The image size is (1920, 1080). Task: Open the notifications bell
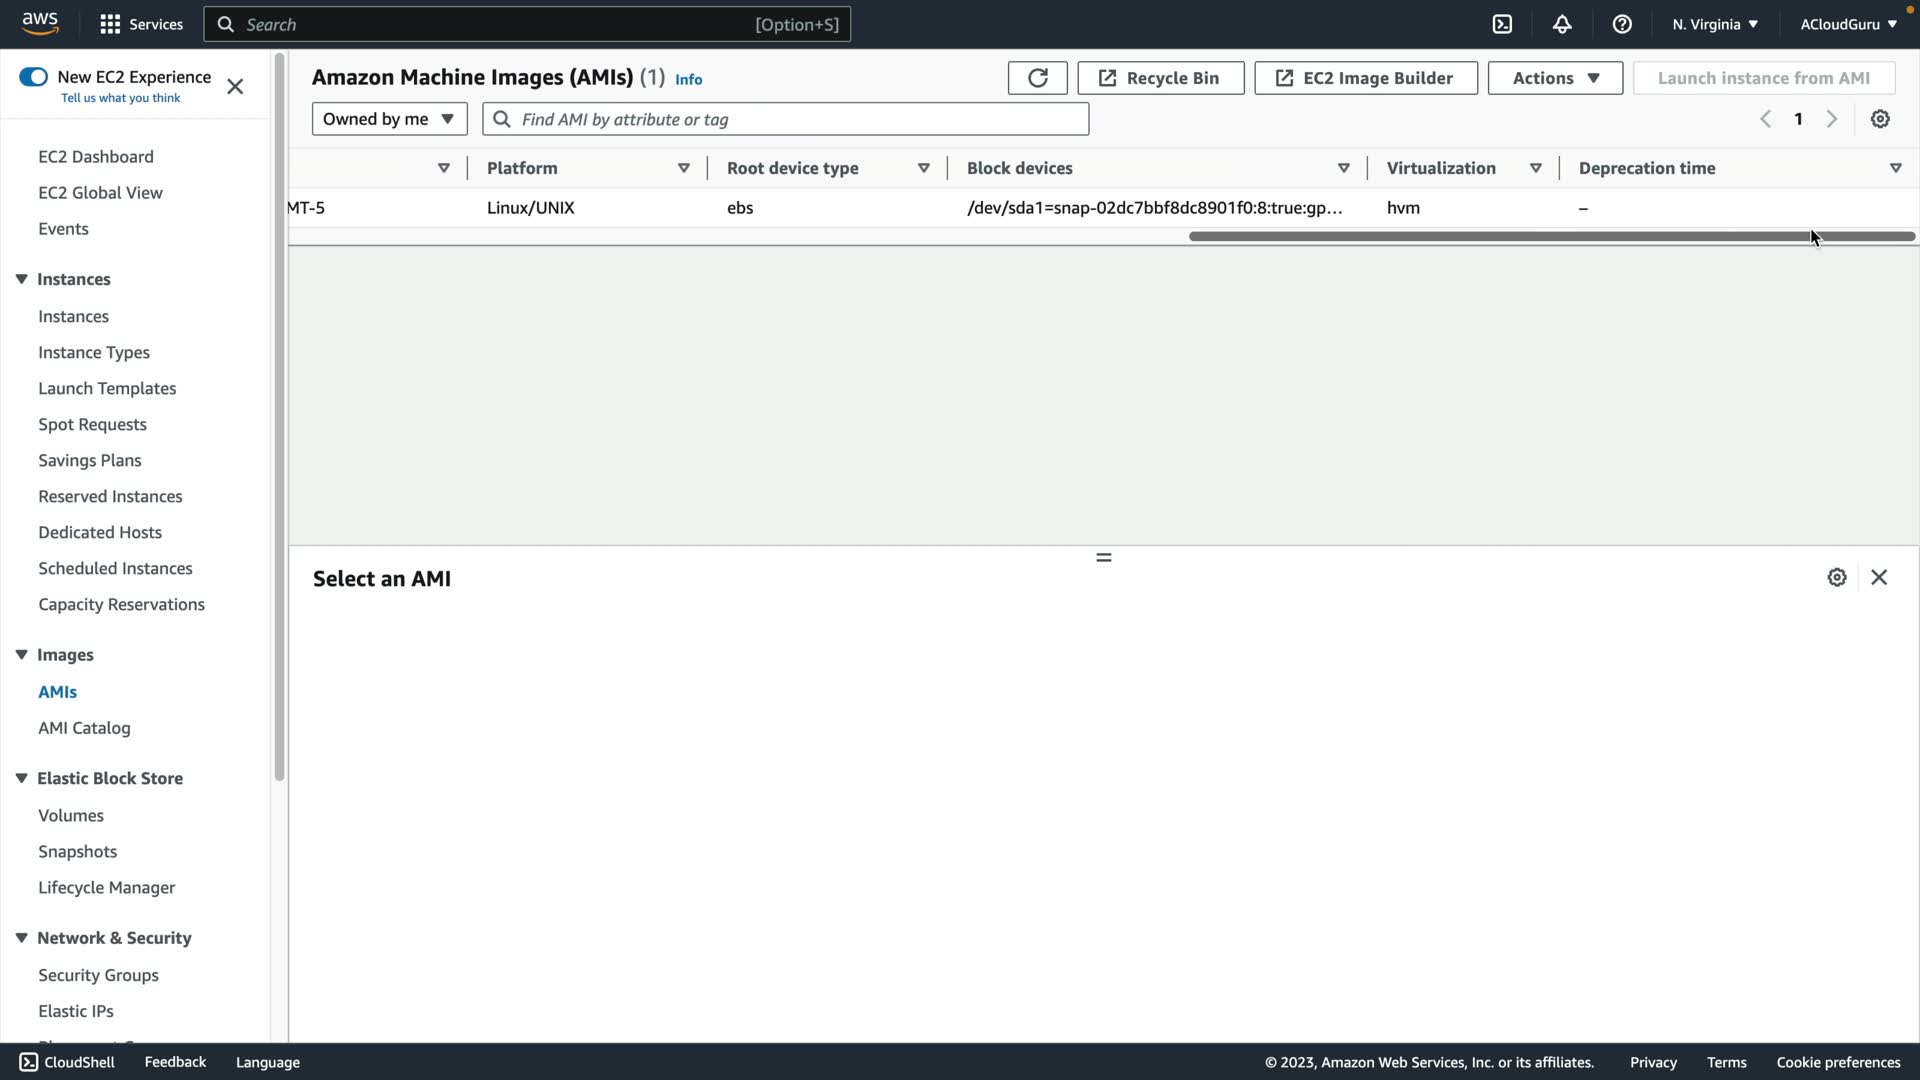click(1562, 24)
